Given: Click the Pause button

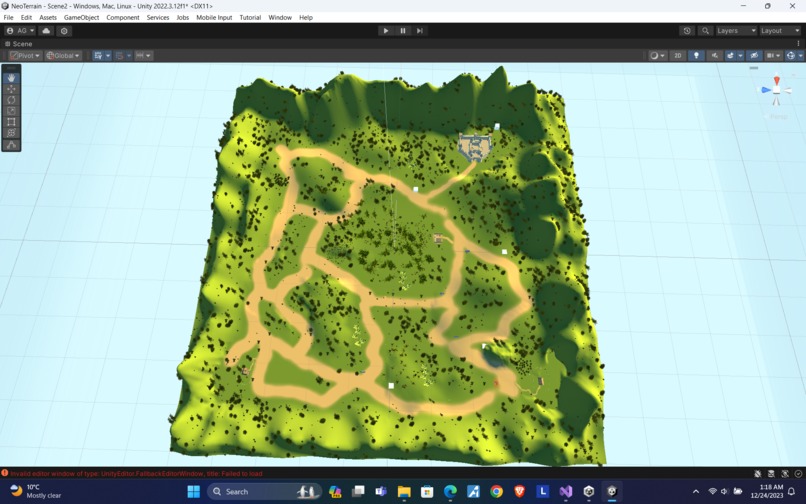Looking at the screenshot, I should 403,31.
